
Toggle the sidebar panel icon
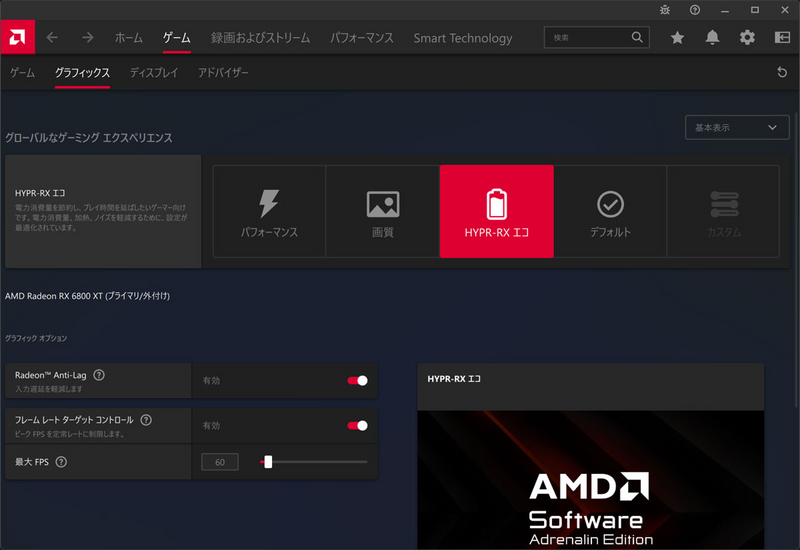point(782,37)
